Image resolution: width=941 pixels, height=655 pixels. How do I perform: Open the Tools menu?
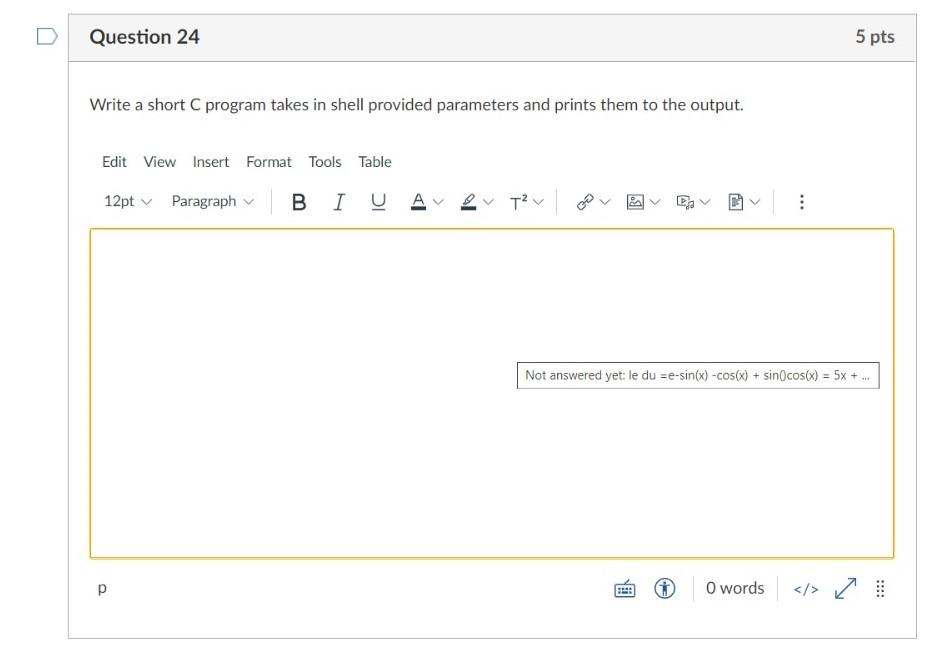327,161
